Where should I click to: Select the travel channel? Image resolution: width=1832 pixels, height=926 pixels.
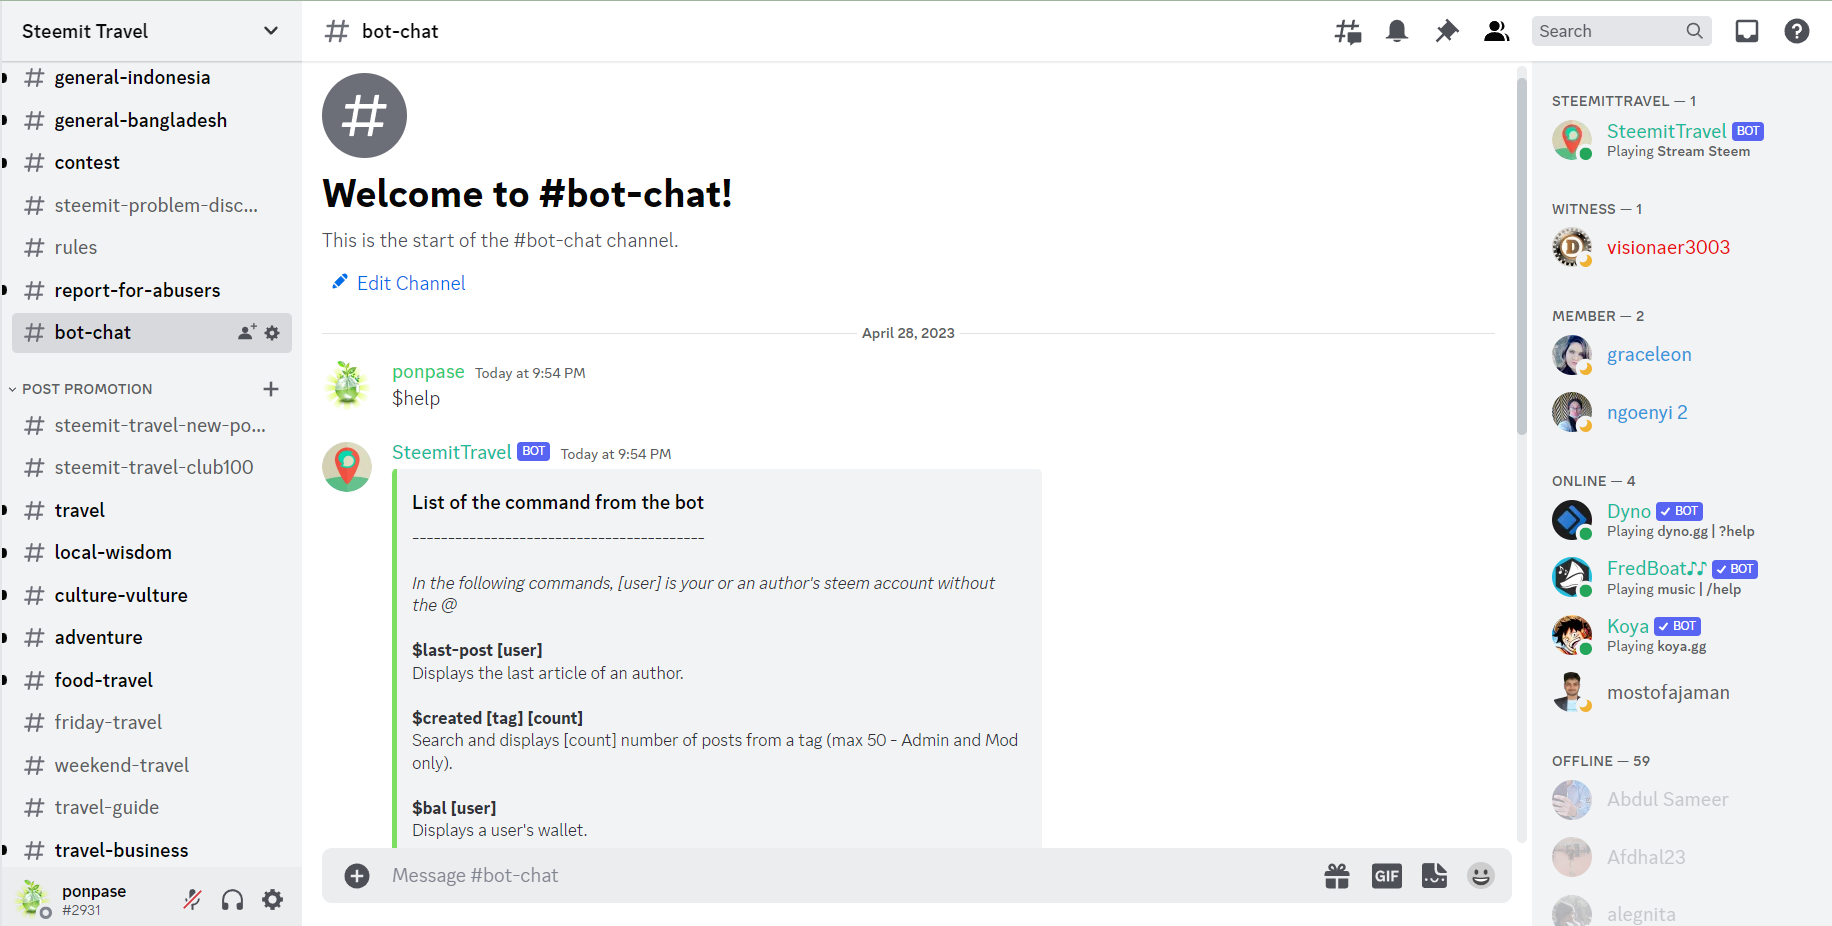[78, 510]
